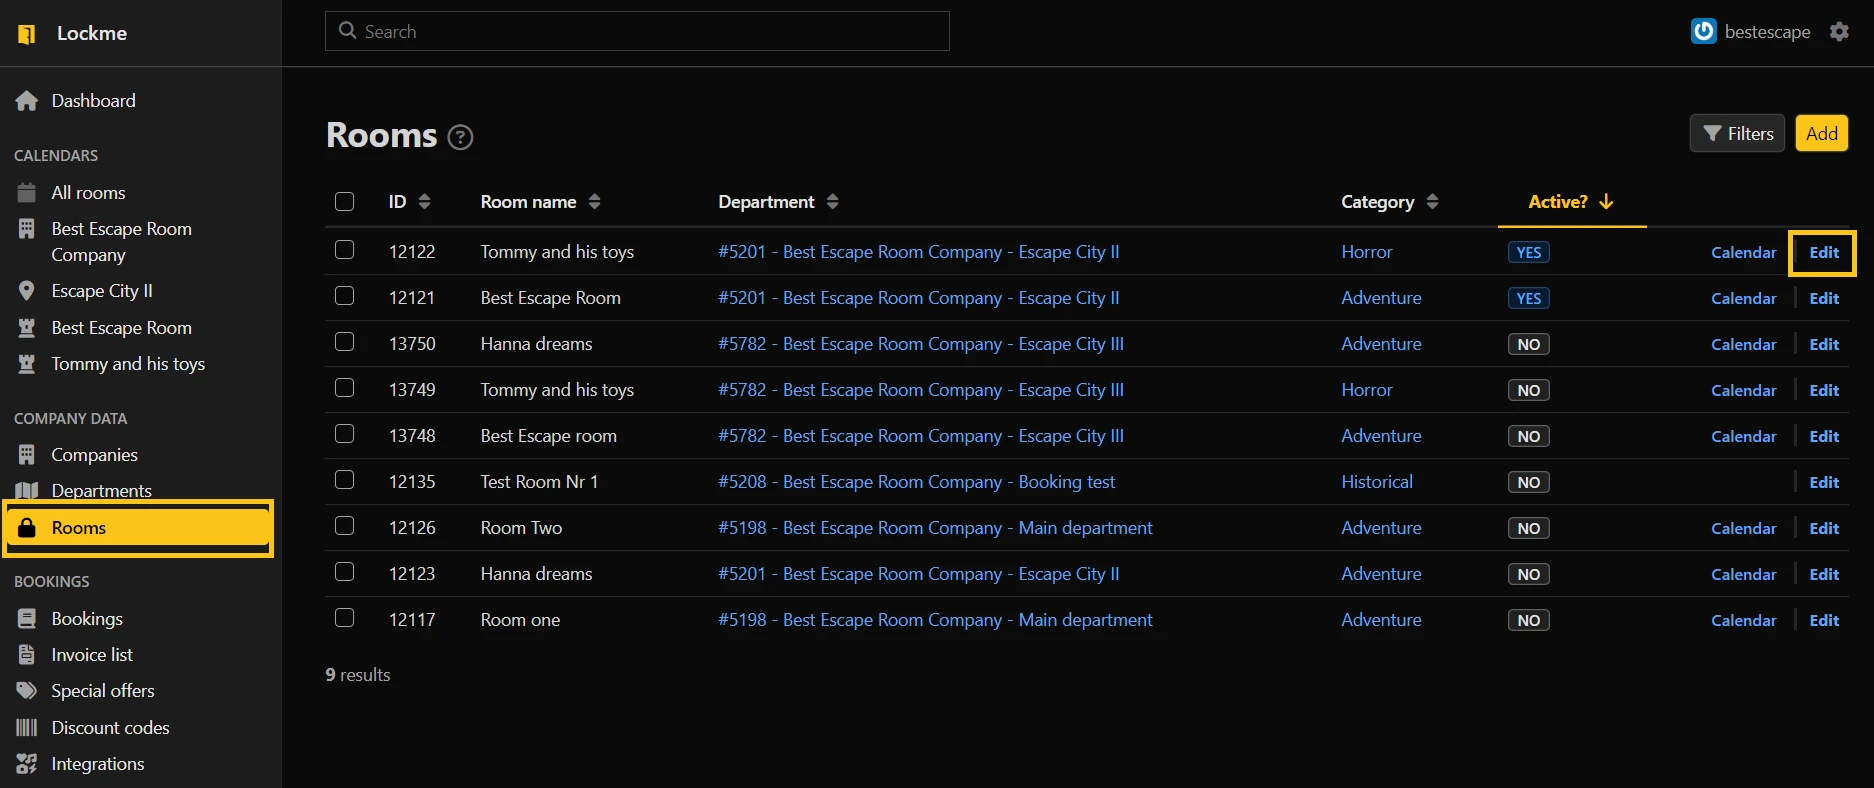Sort table by Category column

coord(1389,202)
